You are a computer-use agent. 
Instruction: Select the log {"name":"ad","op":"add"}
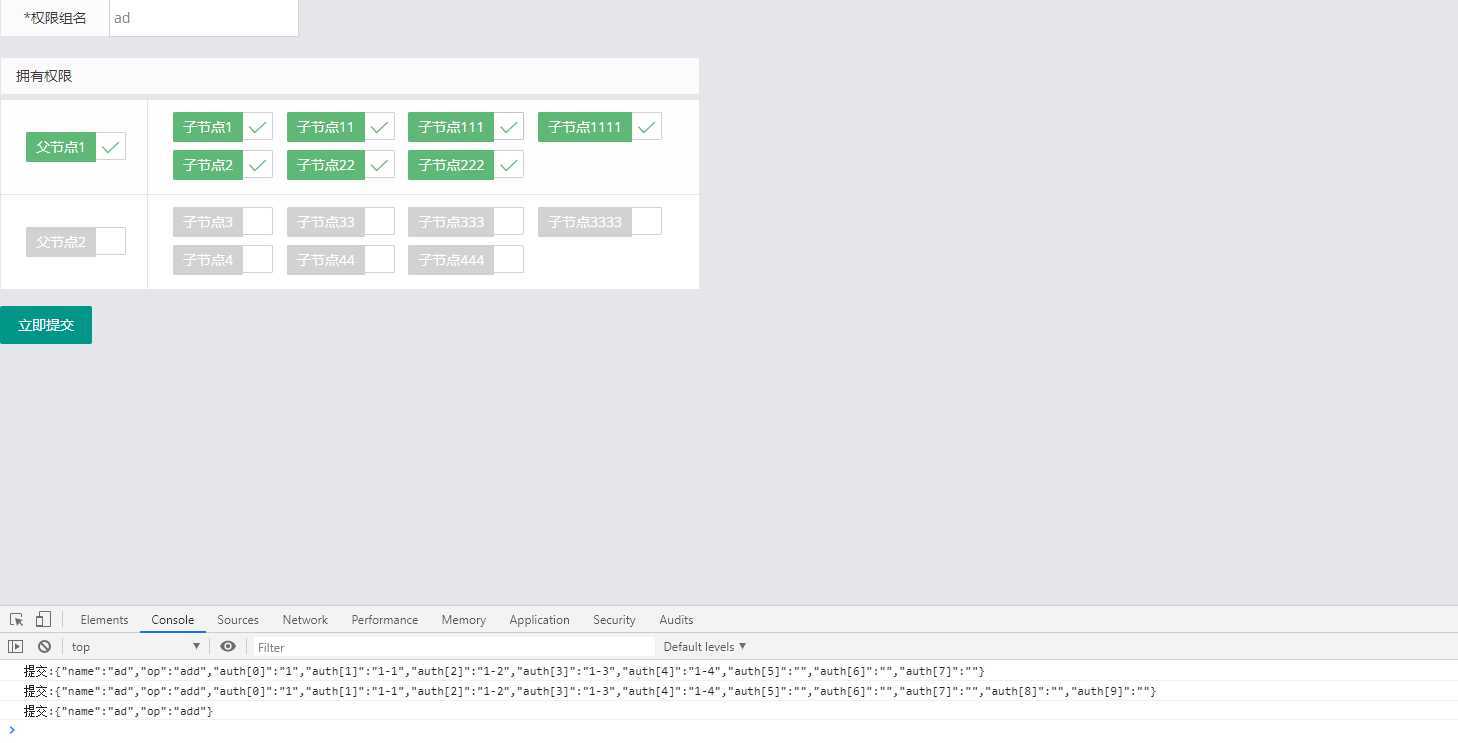pyautogui.click(x=729, y=711)
